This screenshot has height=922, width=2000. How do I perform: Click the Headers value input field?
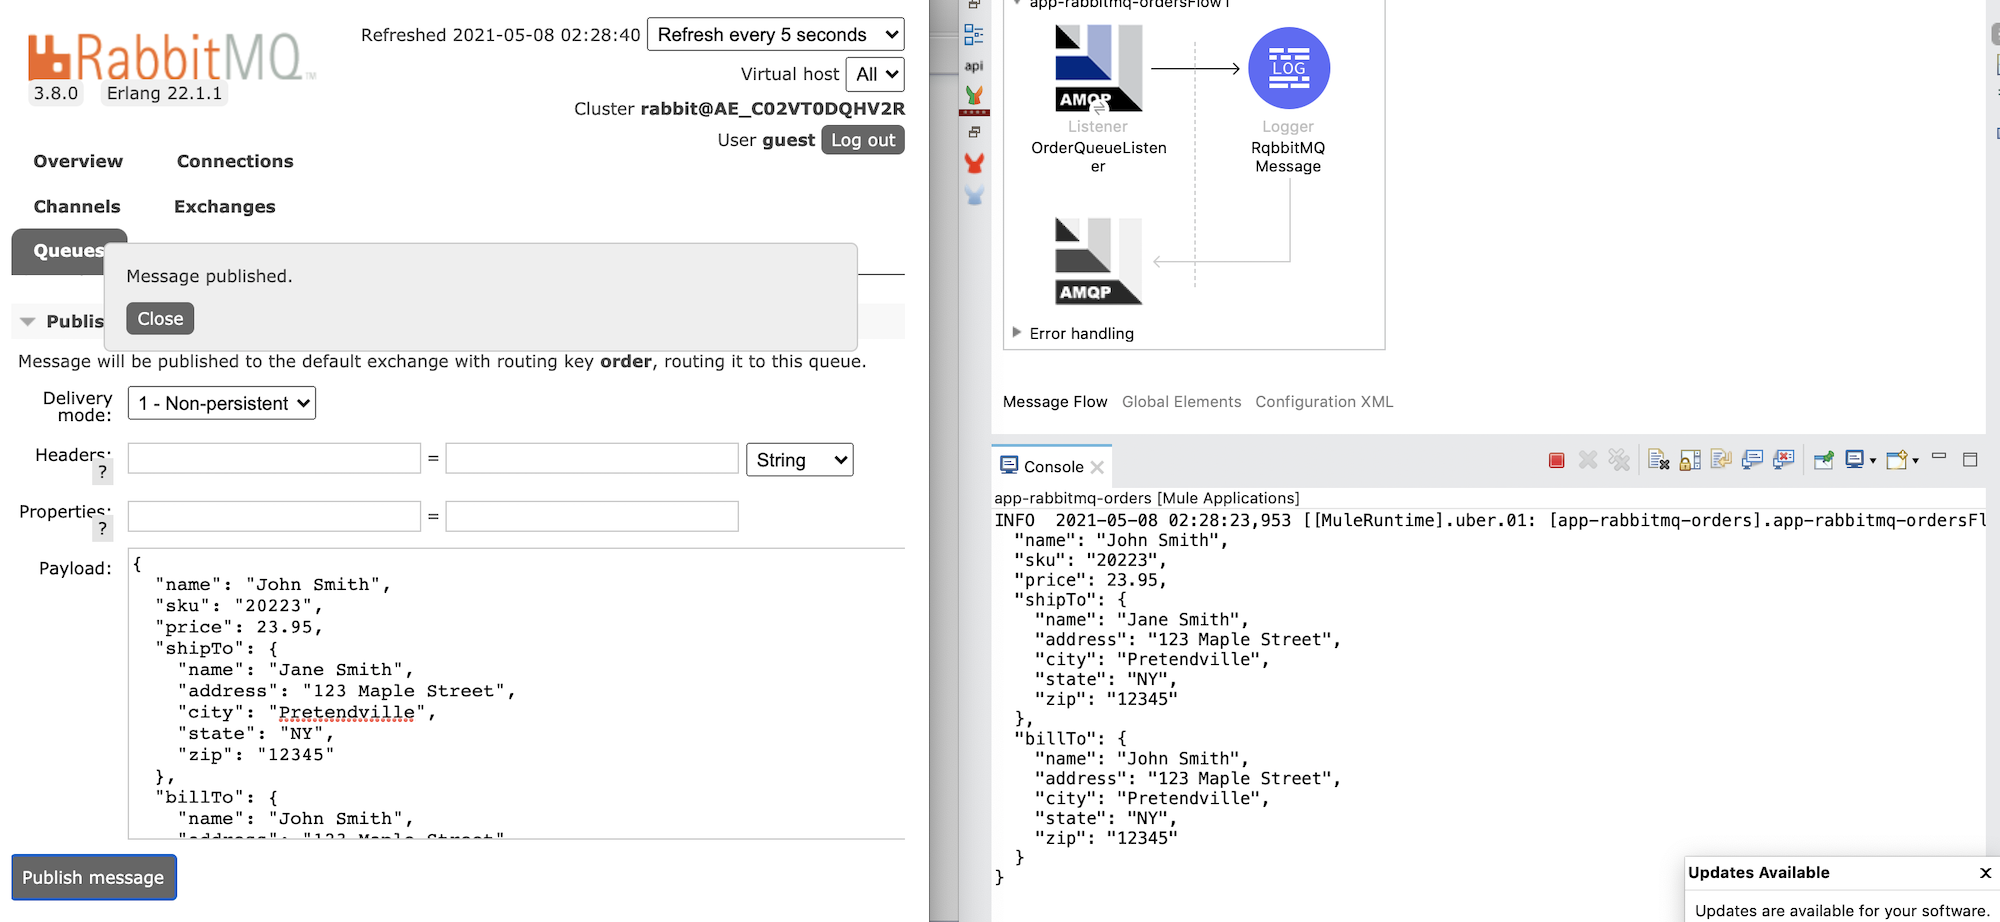[592, 459]
